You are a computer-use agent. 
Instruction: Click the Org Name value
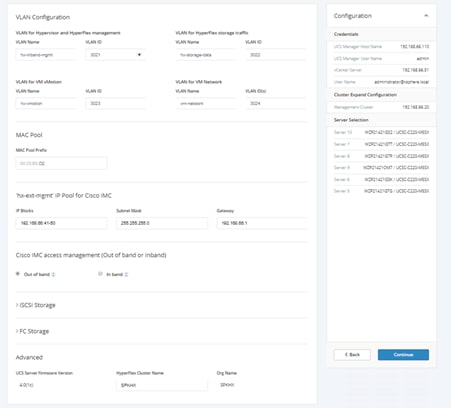(x=227, y=385)
